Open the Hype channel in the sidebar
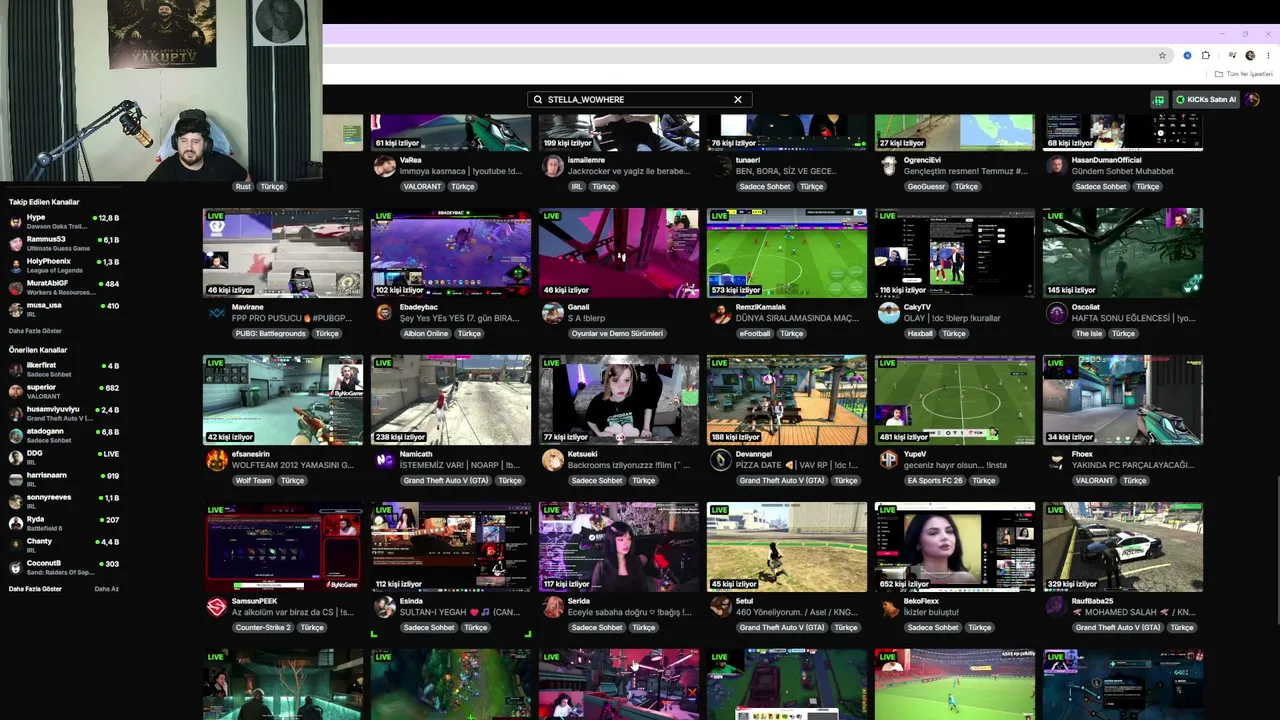Viewport: 1280px width, 720px height. click(x=65, y=222)
